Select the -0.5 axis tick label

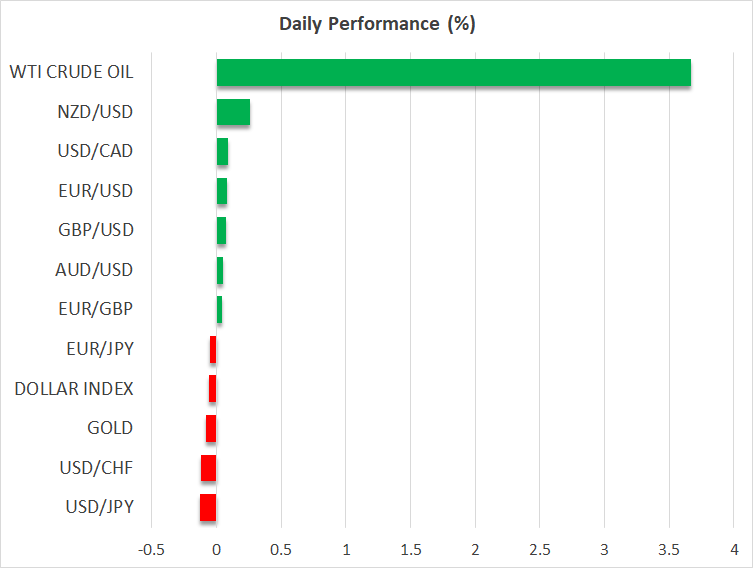[151, 551]
